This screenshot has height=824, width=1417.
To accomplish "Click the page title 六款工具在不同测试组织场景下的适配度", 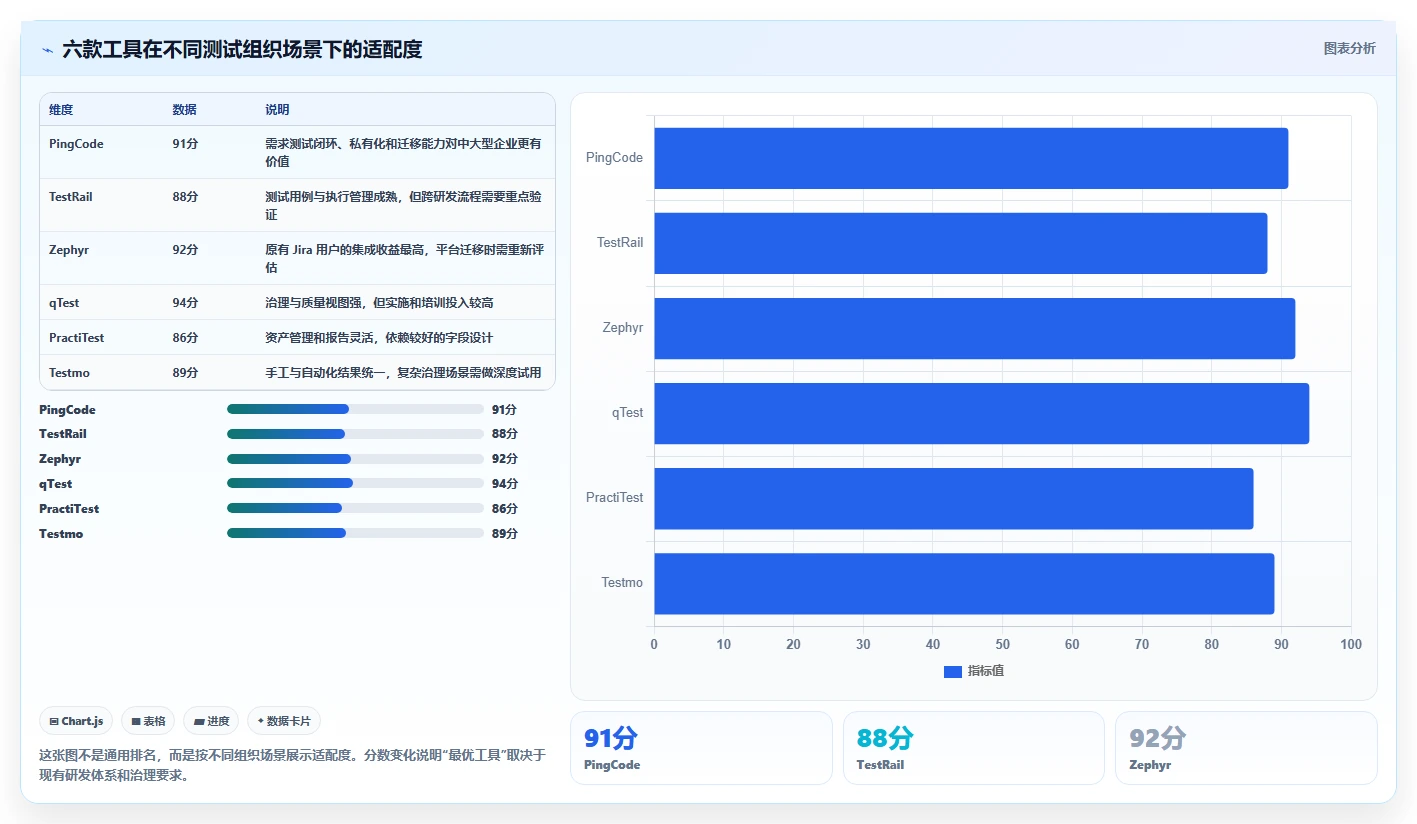I will click(242, 49).
